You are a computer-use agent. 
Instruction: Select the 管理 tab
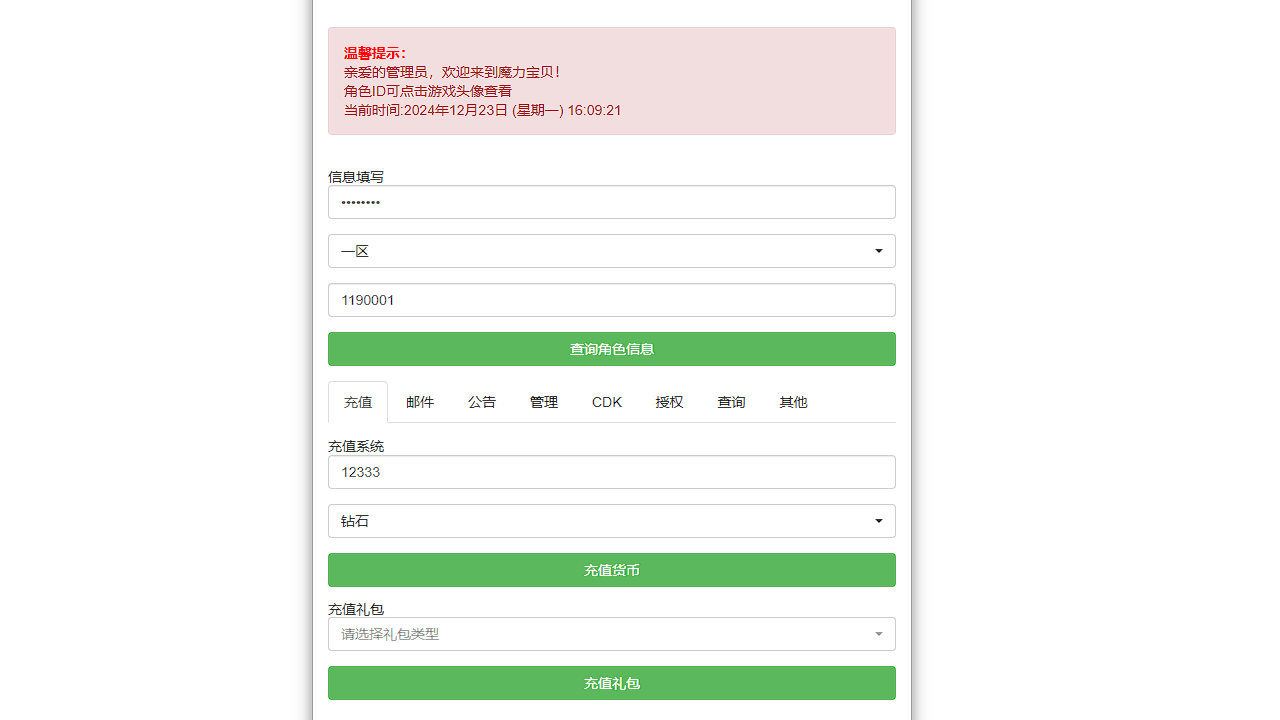coord(544,402)
